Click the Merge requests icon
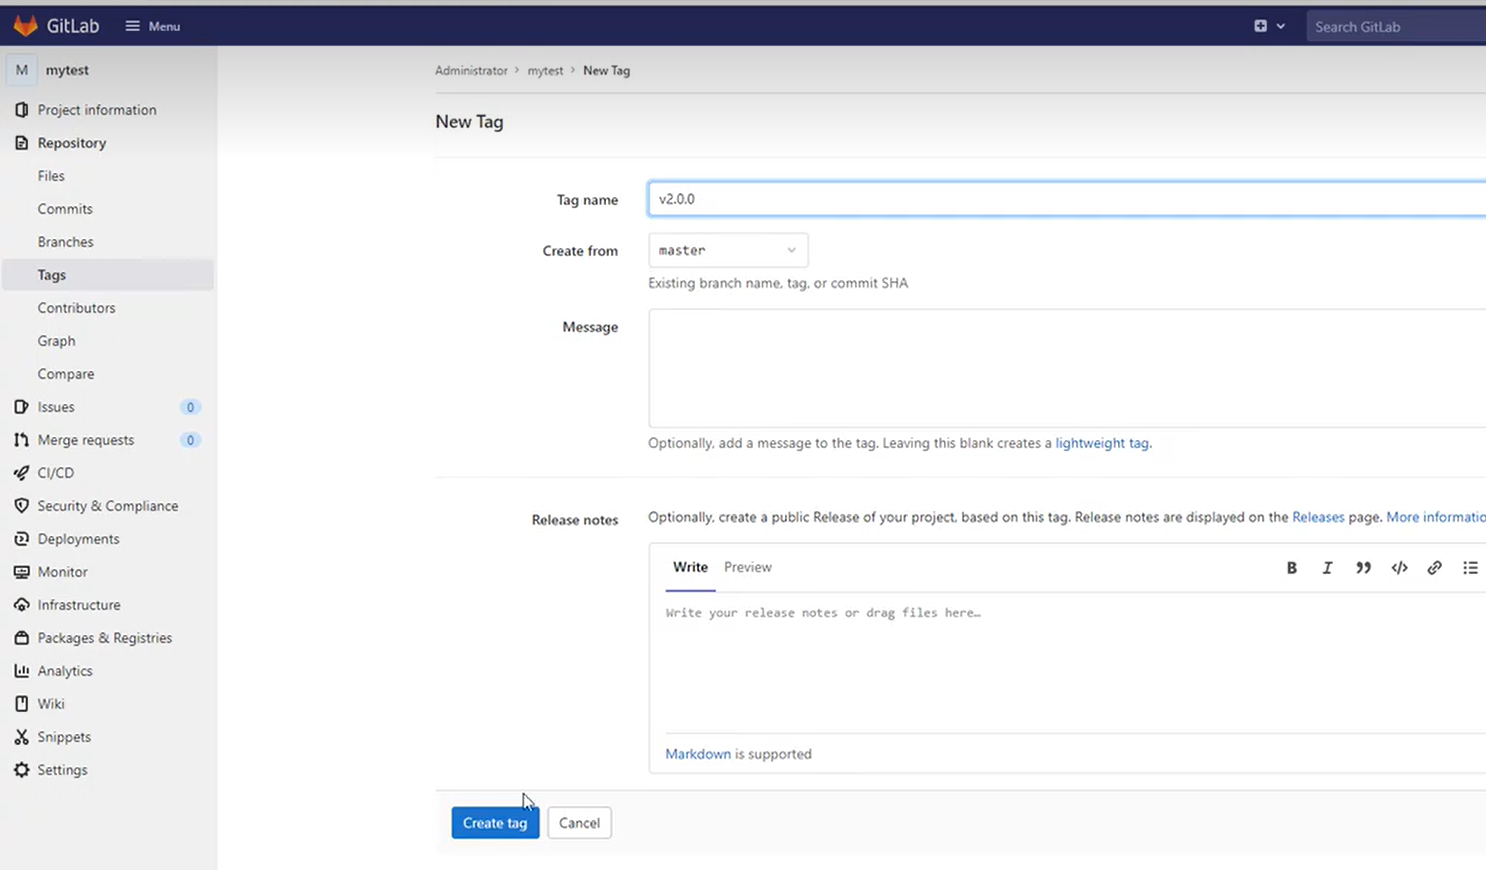Image resolution: width=1486 pixels, height=870 pixels. click(x=21, y=440)
